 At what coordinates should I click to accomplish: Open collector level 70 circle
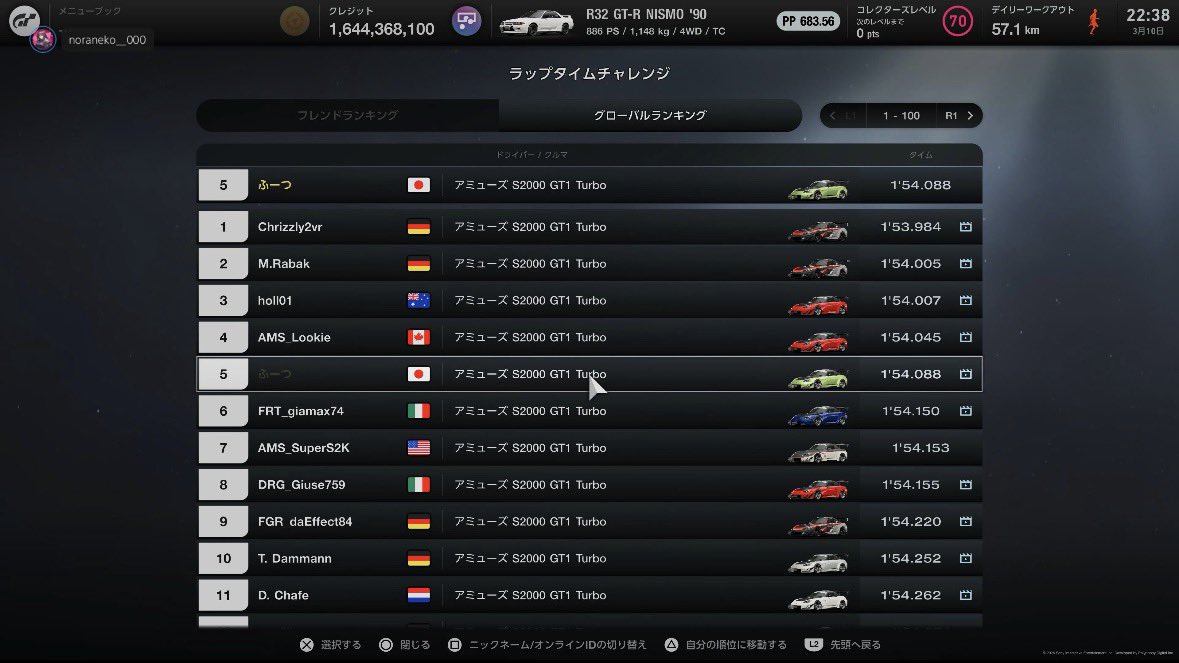pos(957,21)
